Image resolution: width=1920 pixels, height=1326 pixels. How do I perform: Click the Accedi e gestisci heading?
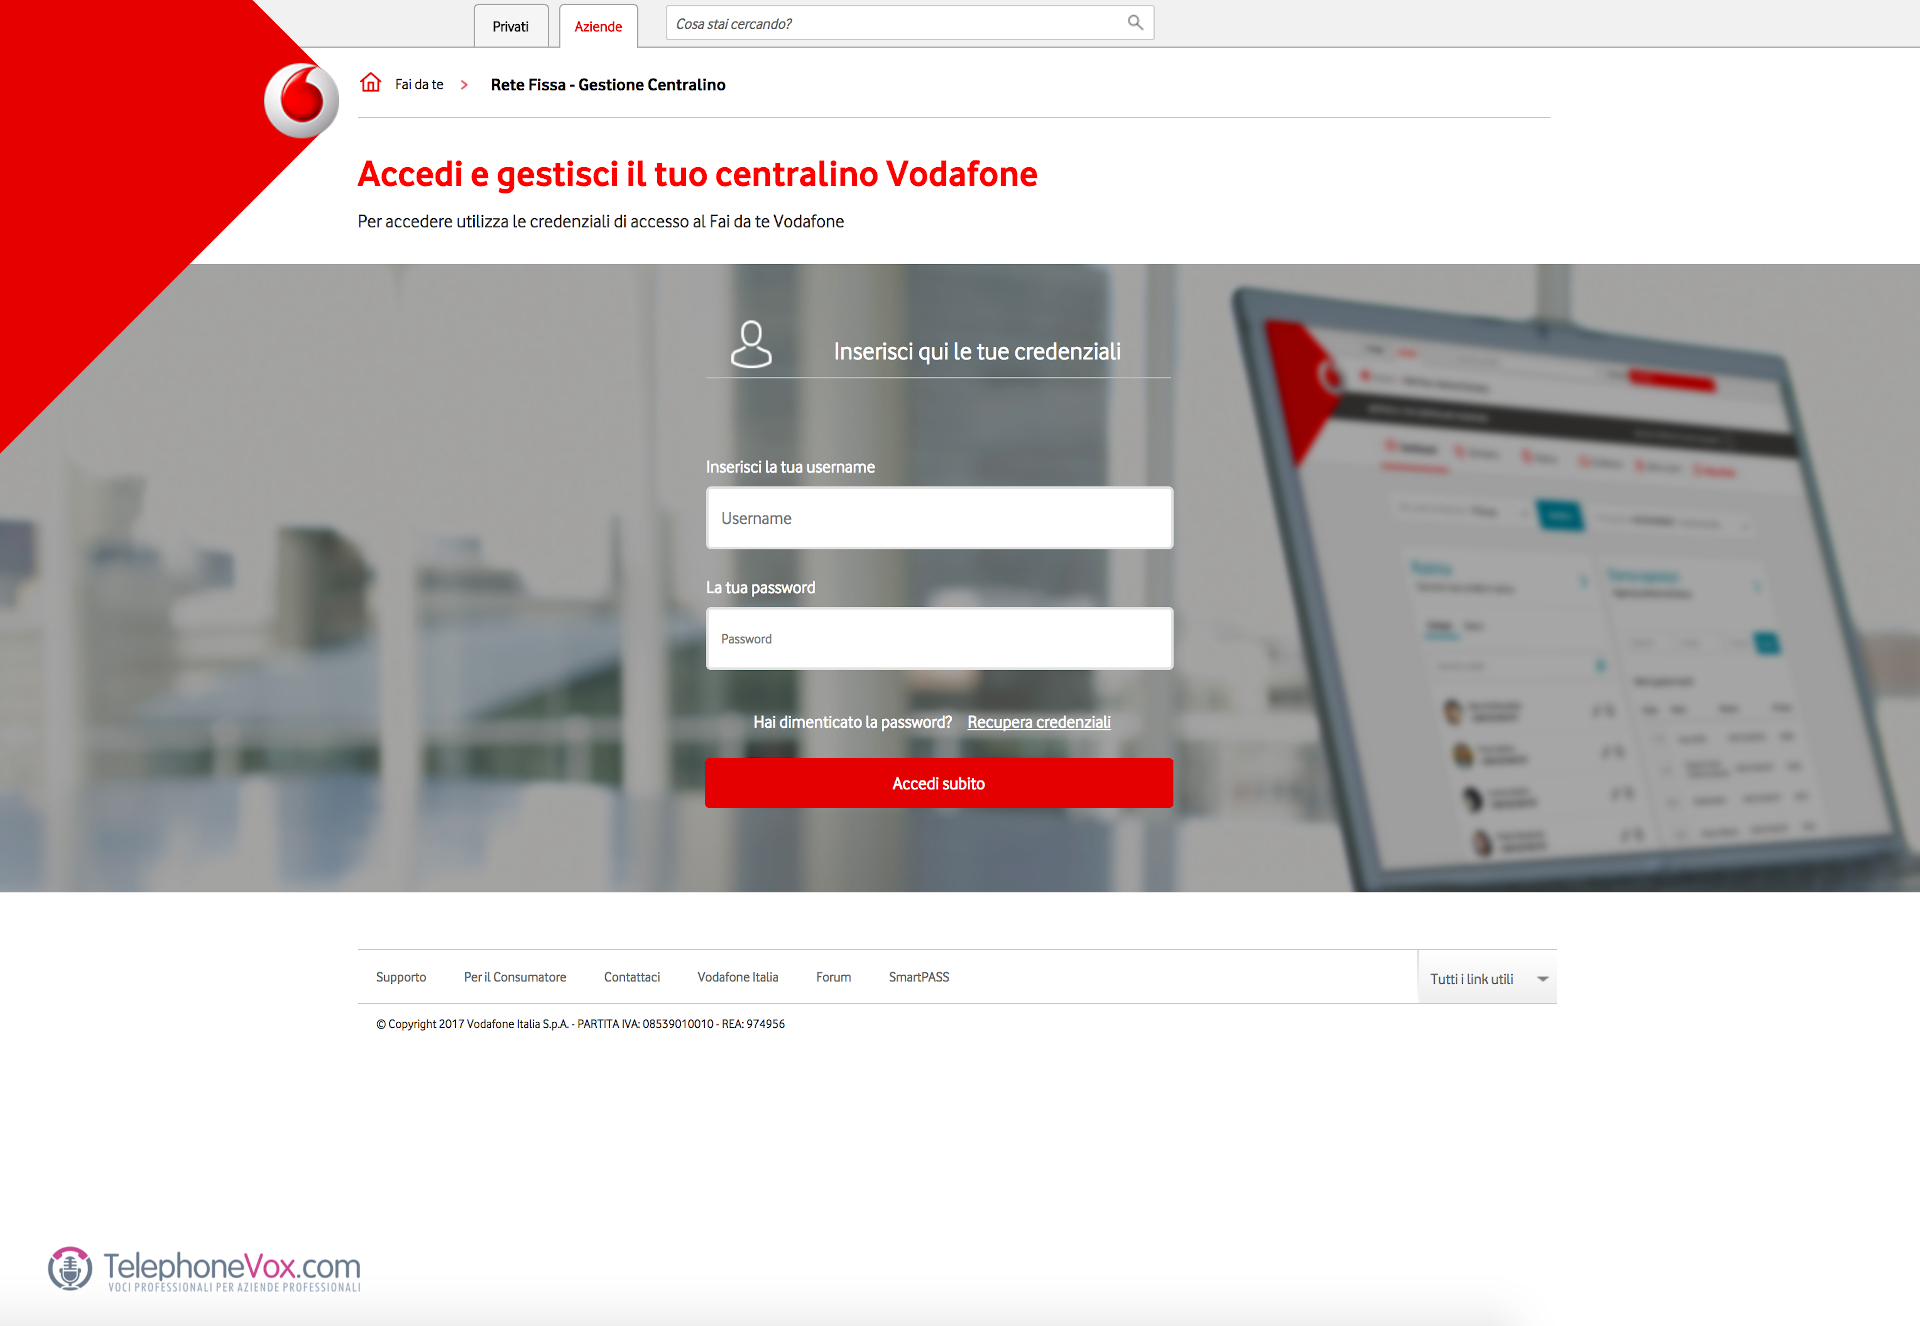pyautogui.click(x=698, y=174)
